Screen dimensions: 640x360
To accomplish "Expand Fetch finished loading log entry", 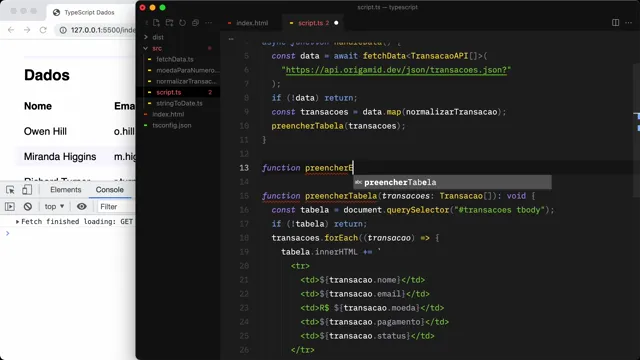I will pyautogui.click(x=18, y=222).
